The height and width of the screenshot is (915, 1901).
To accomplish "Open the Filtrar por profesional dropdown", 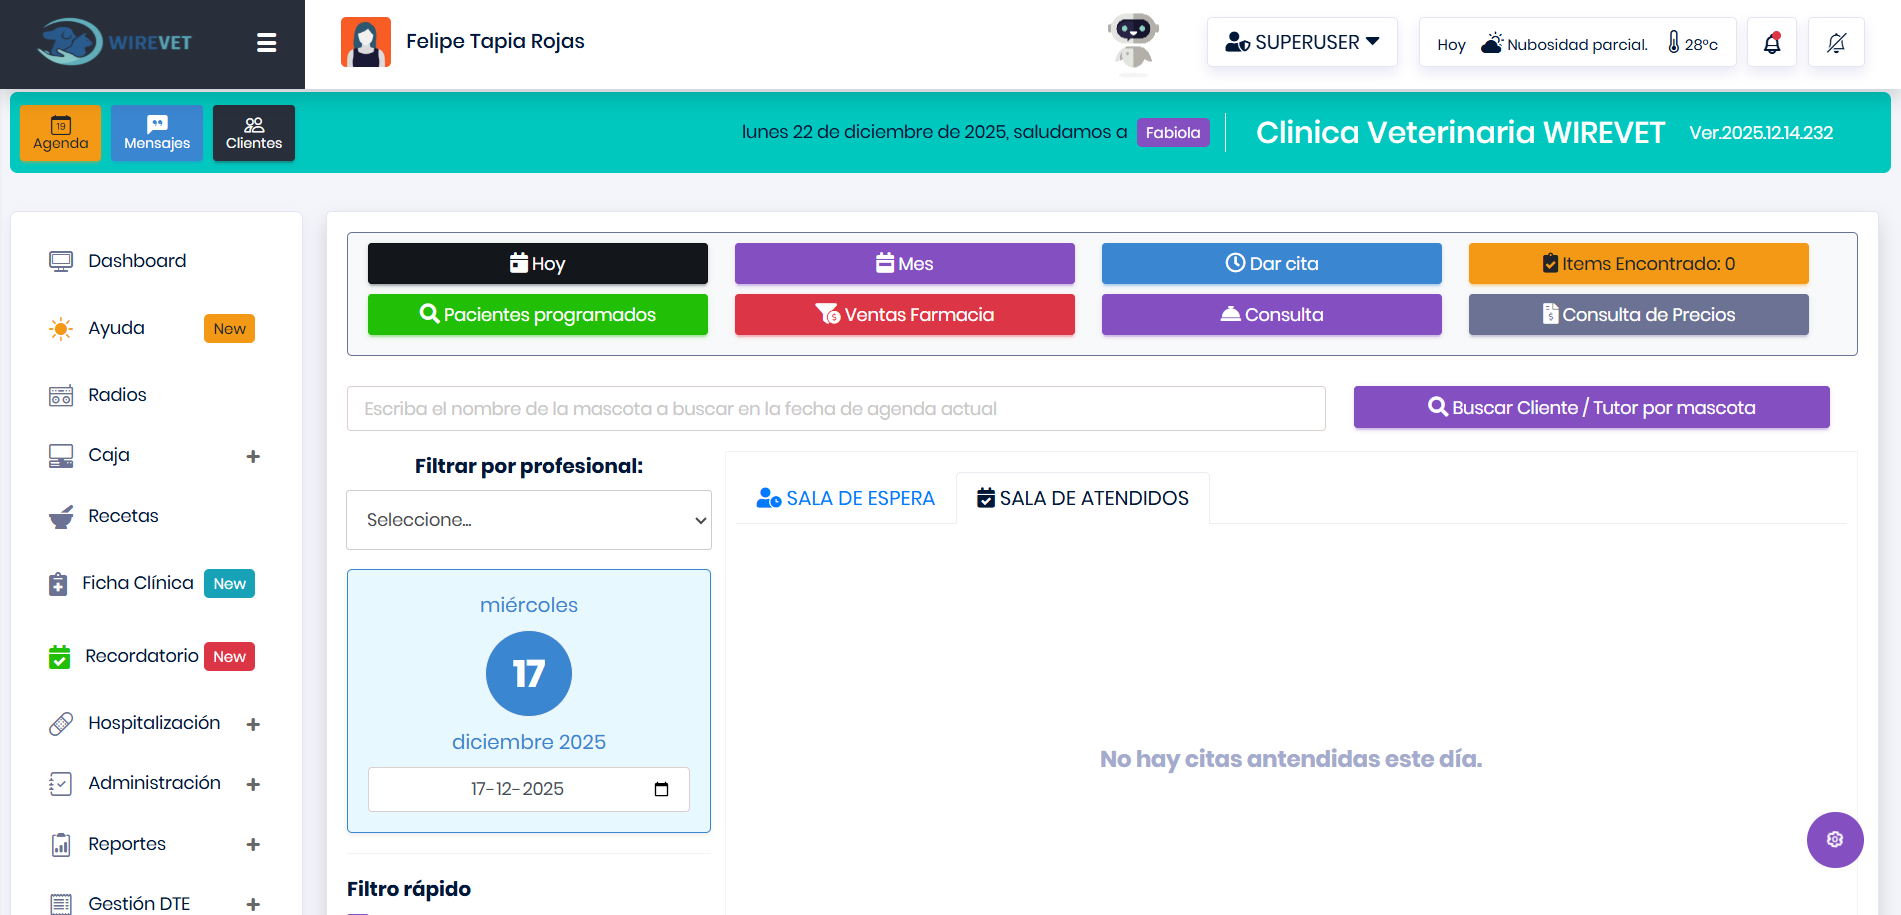I will point(529,520).
